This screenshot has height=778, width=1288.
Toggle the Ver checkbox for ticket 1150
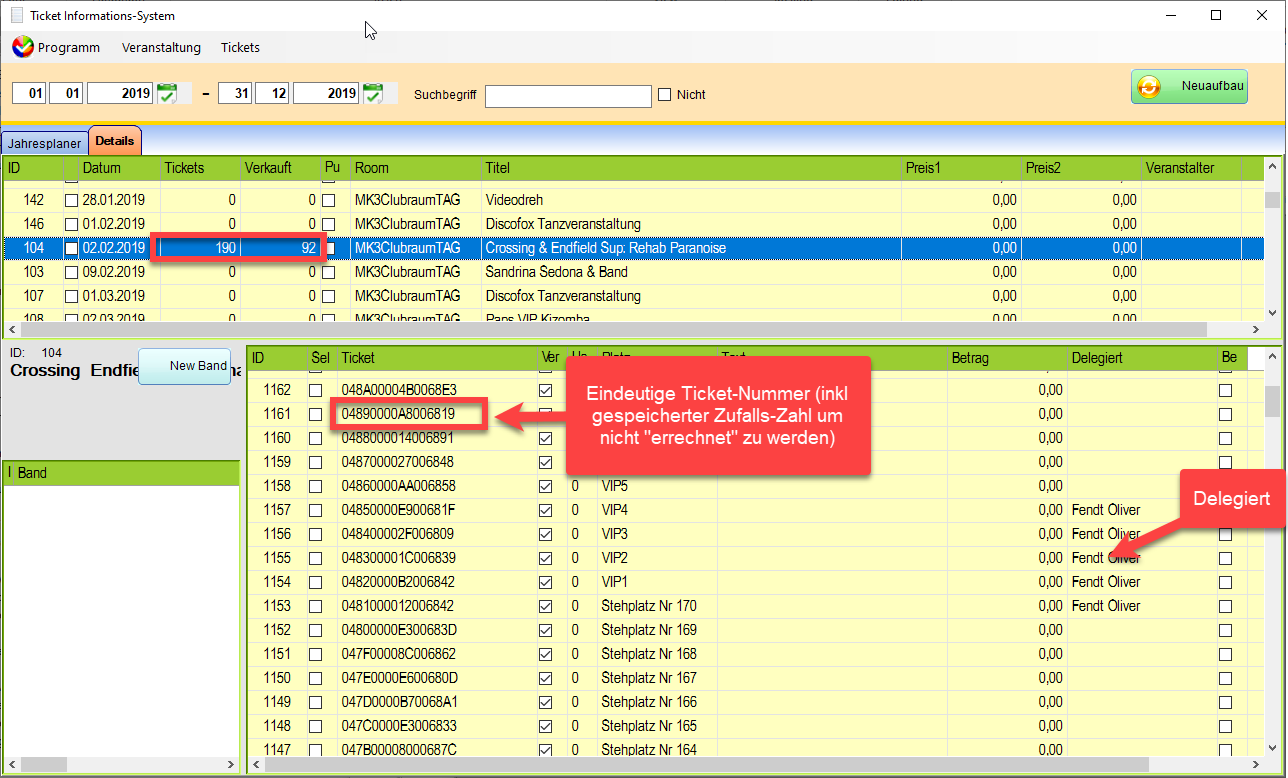(546, 678)
